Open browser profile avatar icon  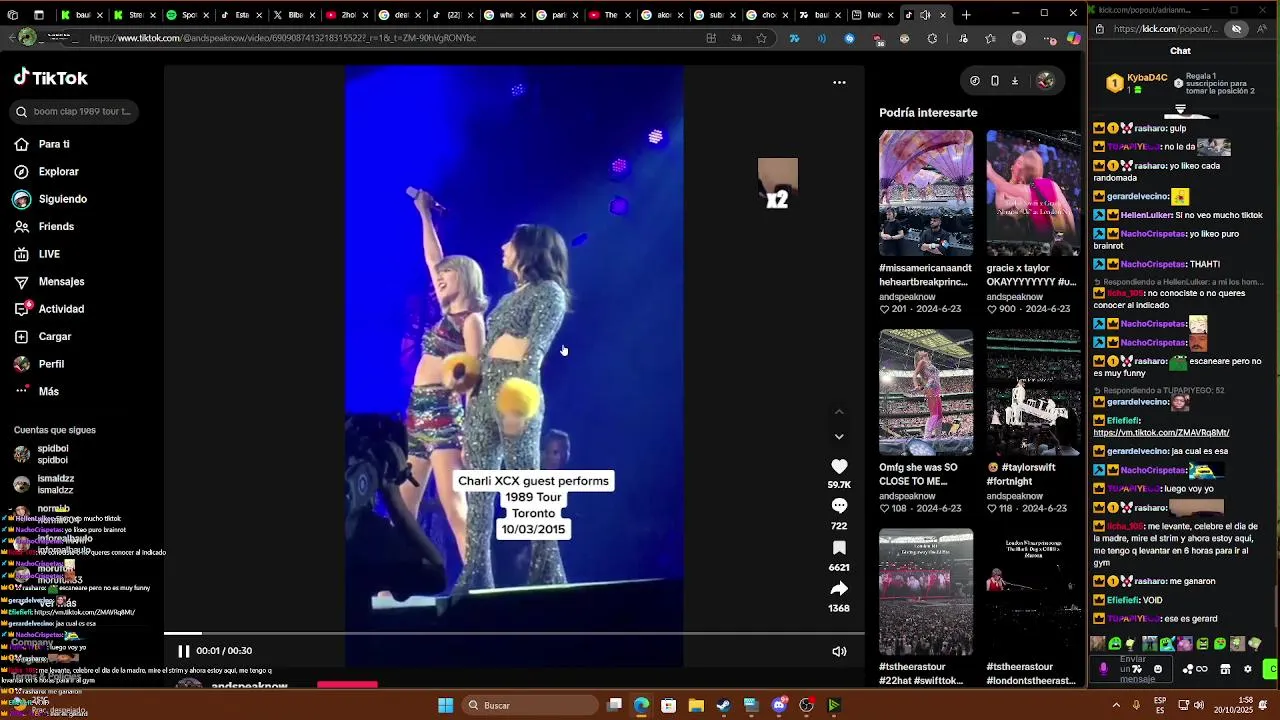point(1019,38)
